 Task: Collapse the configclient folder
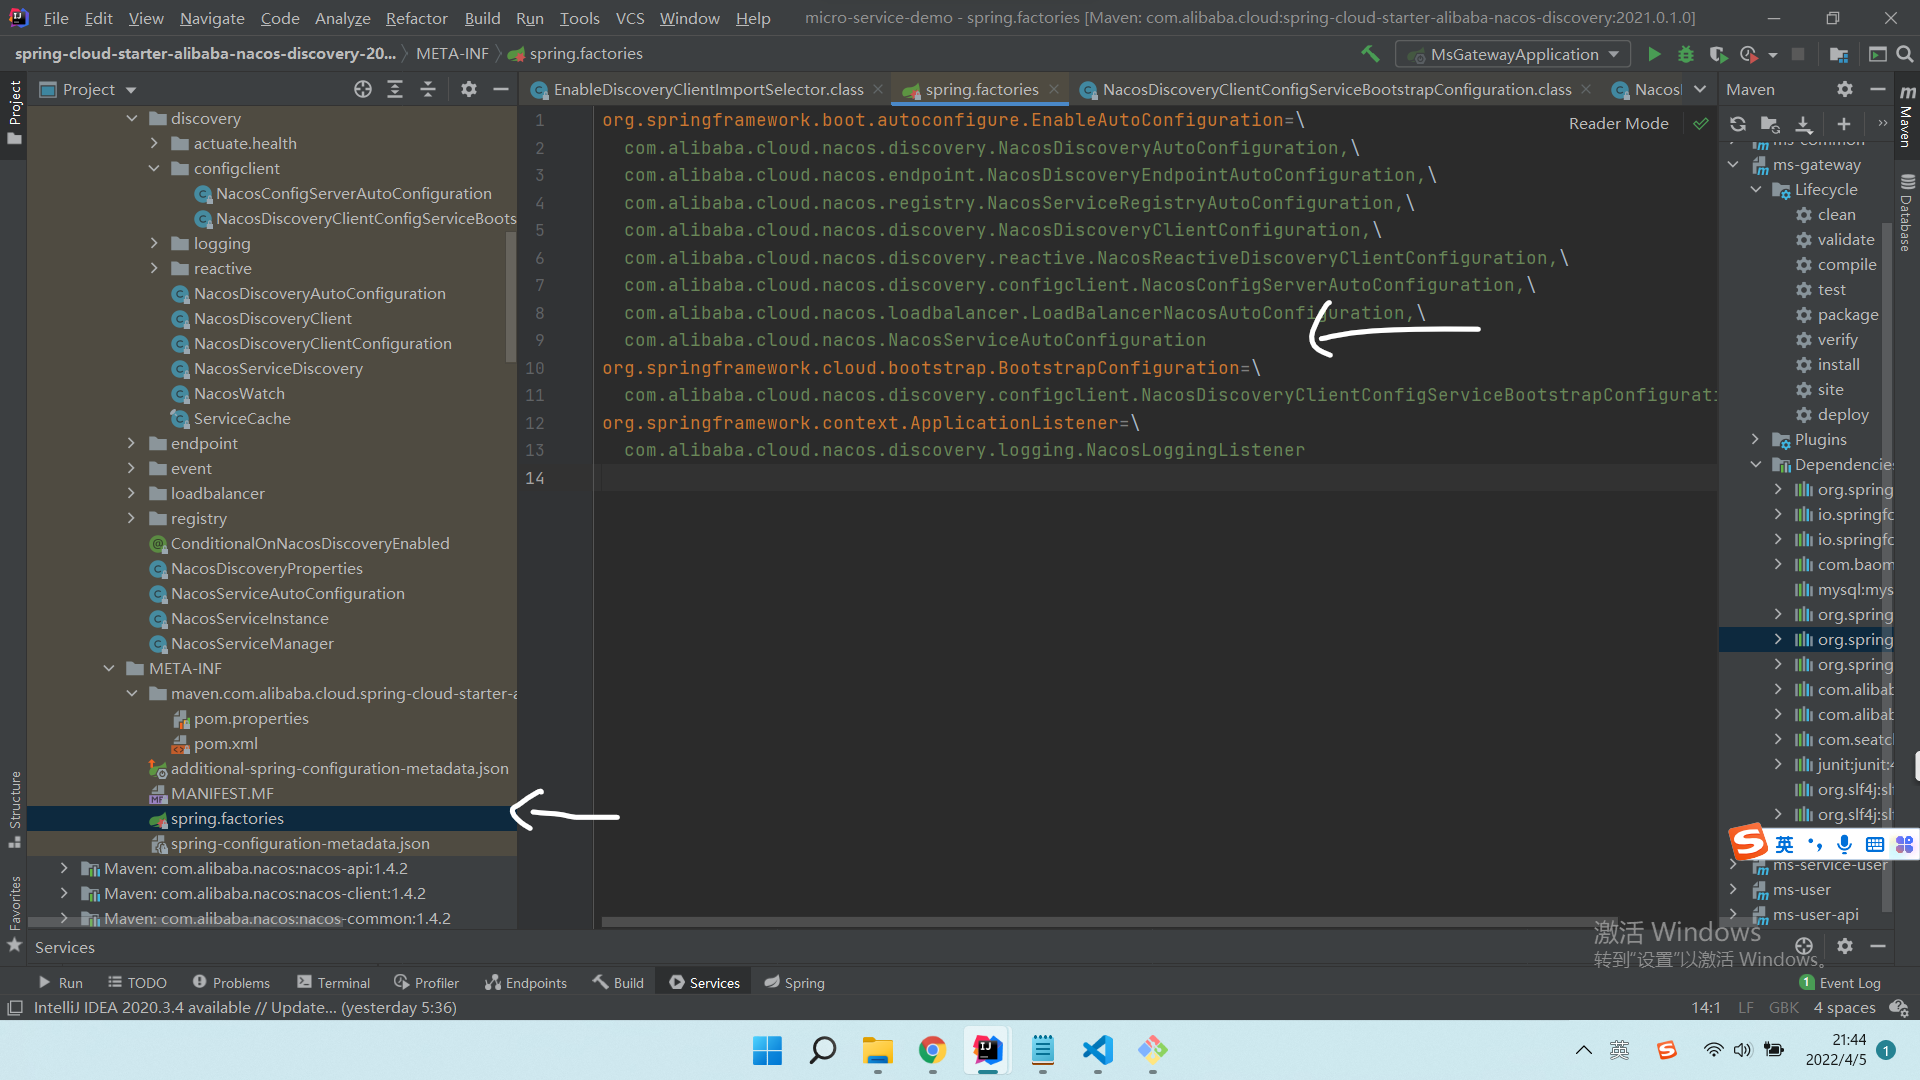click(154, 168)
